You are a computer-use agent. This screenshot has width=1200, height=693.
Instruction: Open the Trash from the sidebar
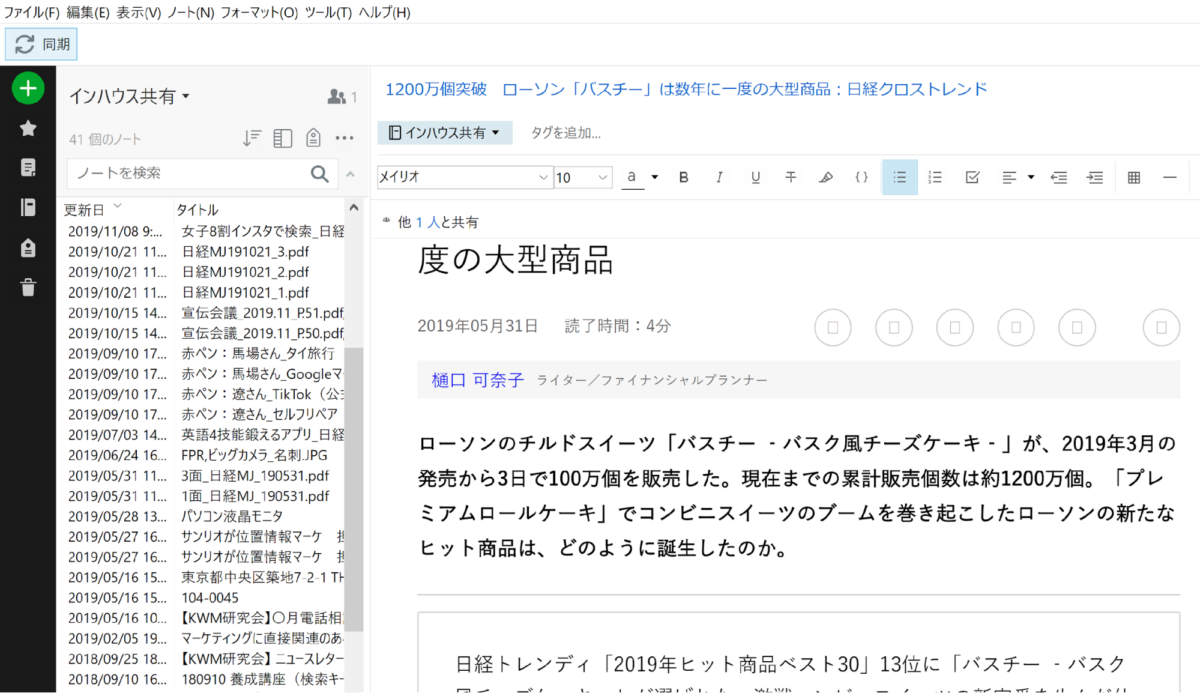[x=28, y=288]
